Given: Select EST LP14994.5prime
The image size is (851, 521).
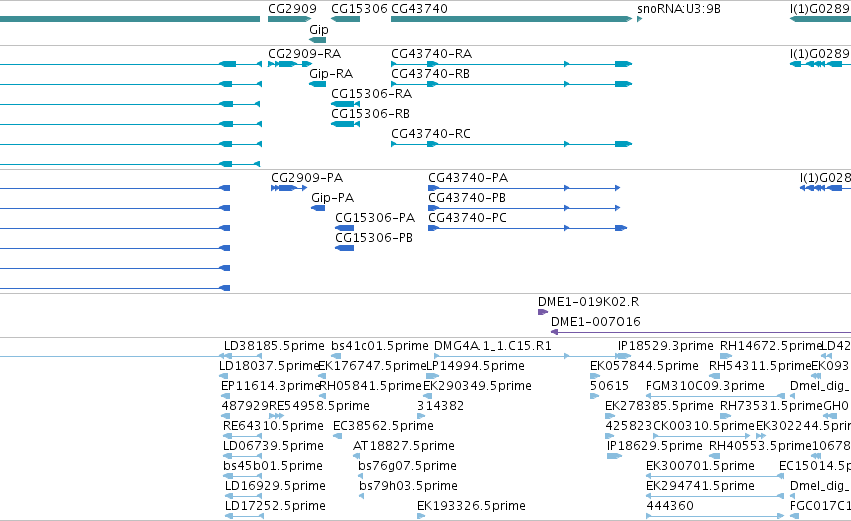Looking at the screenshot, I should [x=475, y=366].
